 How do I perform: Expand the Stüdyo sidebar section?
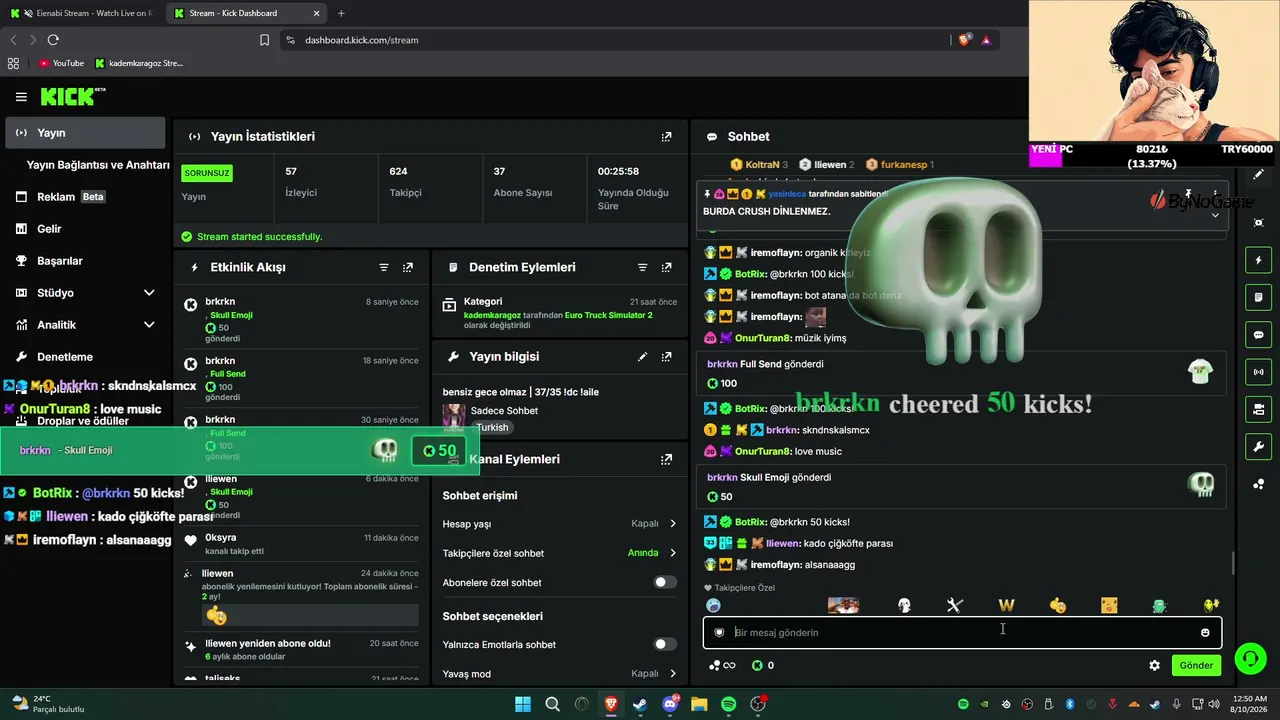pyautogui.click(x=149, y=293)
